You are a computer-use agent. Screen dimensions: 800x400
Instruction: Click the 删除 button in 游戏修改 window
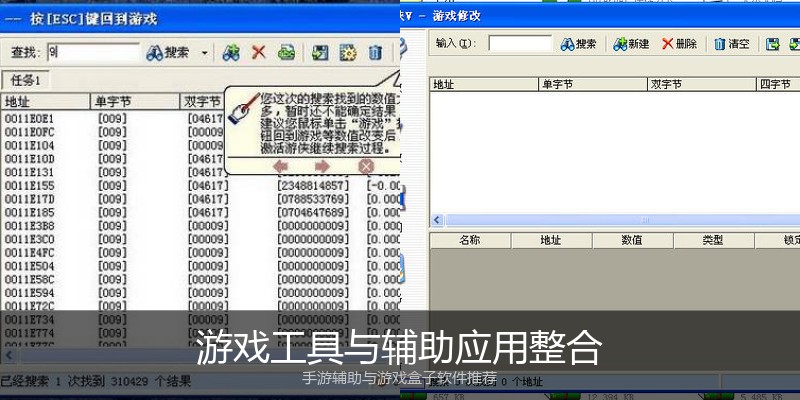pos(680,44)
